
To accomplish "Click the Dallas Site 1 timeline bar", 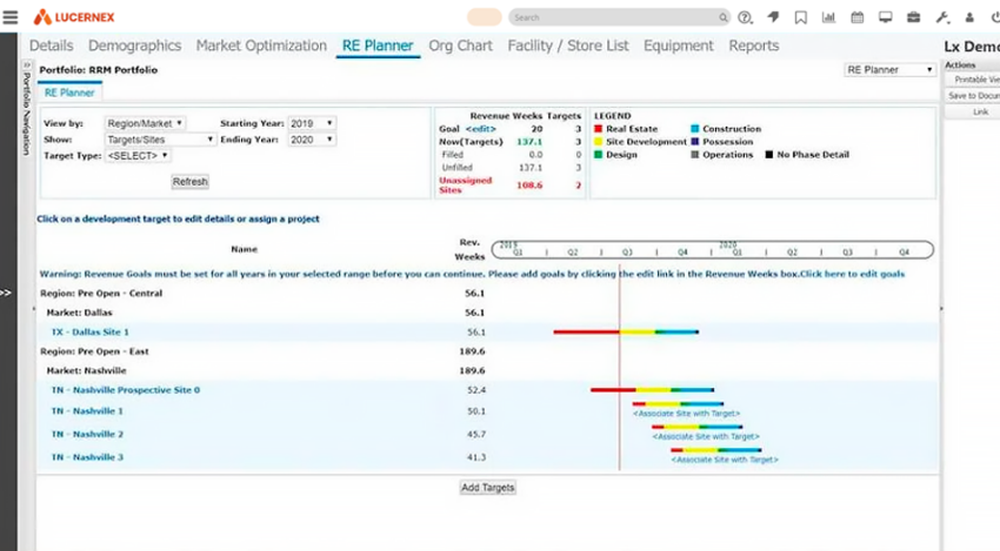I will tap(626, 332).
